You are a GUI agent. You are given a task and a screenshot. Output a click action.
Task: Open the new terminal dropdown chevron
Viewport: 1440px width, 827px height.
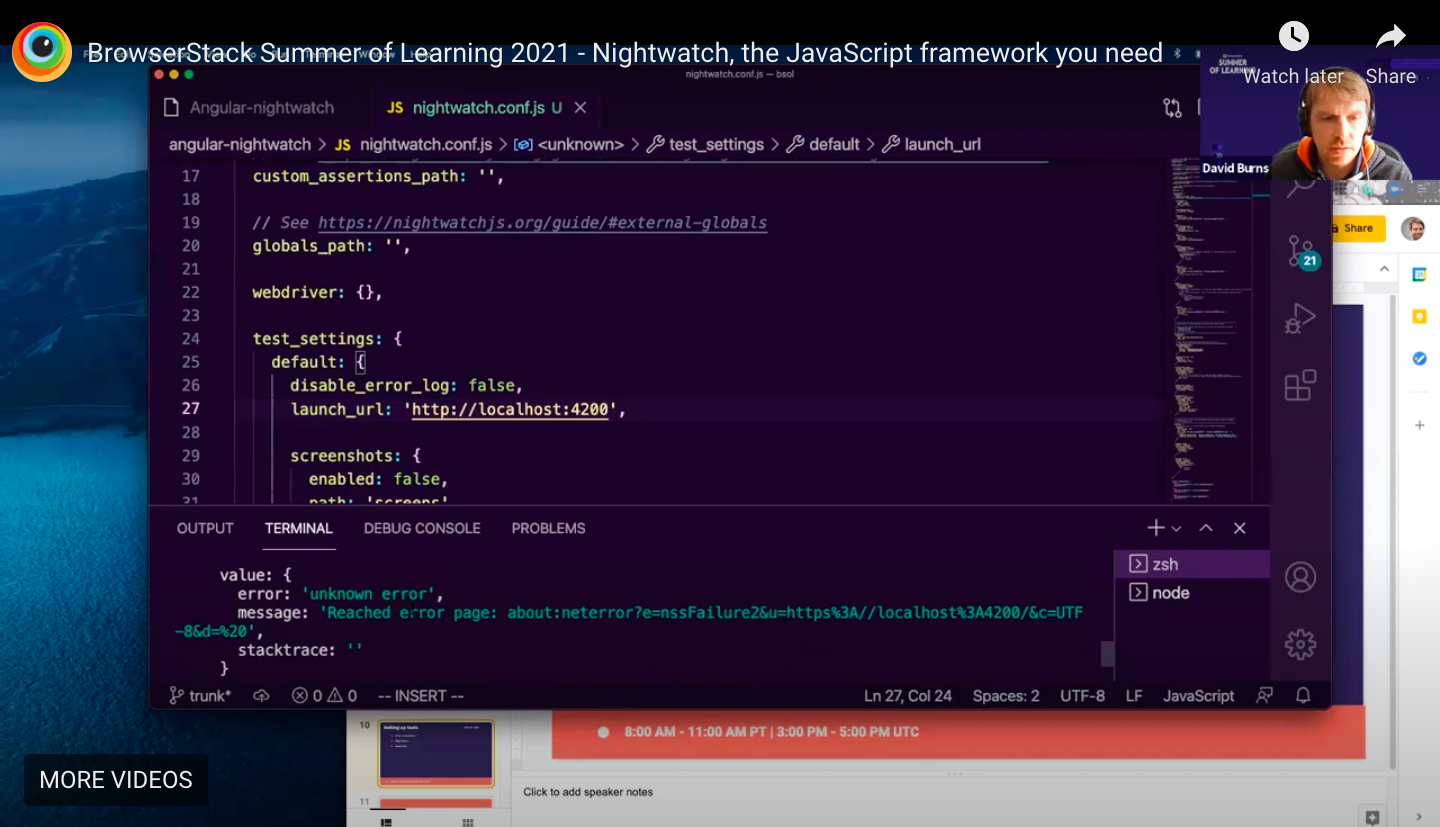click(x=1176, y=528)
